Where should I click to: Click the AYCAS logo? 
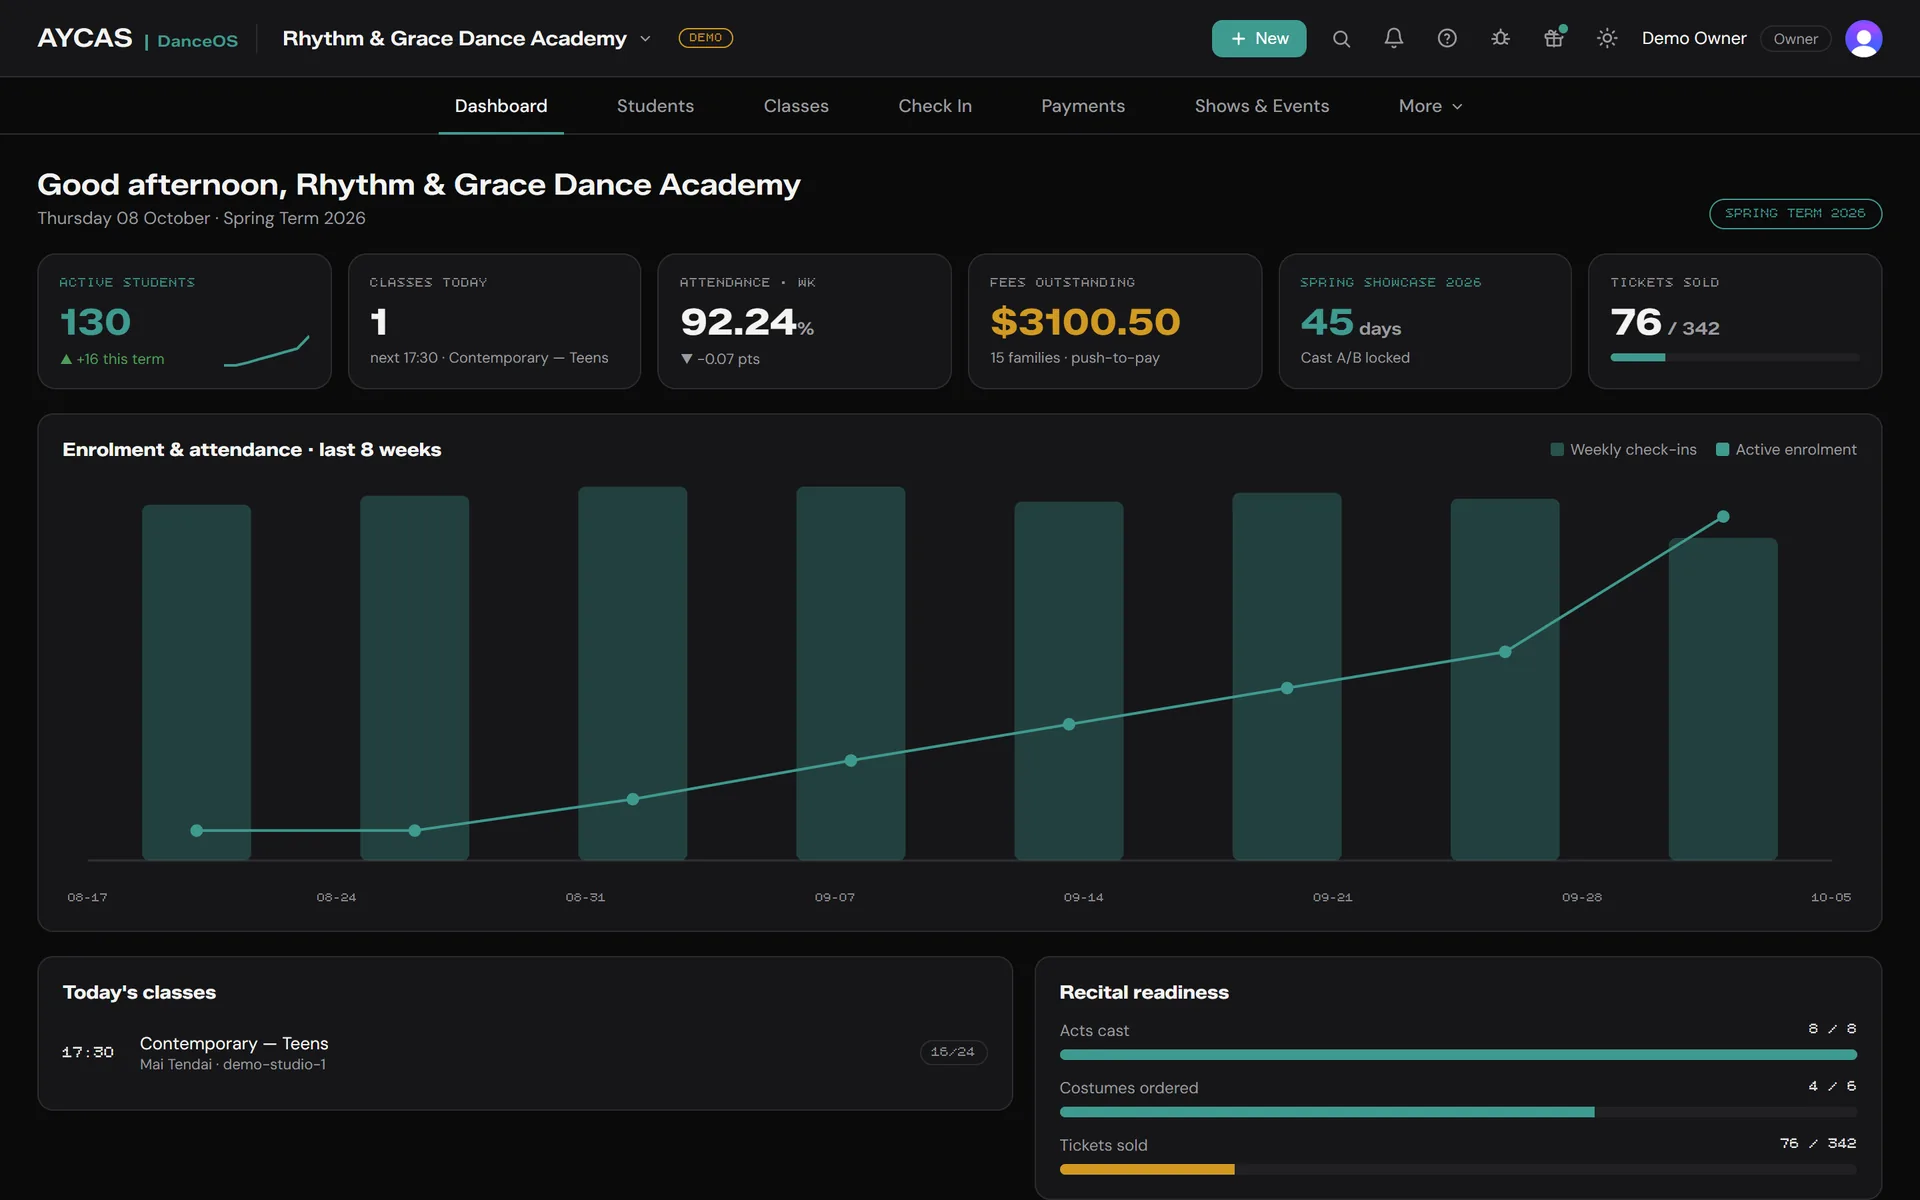(x=85, y=38)
